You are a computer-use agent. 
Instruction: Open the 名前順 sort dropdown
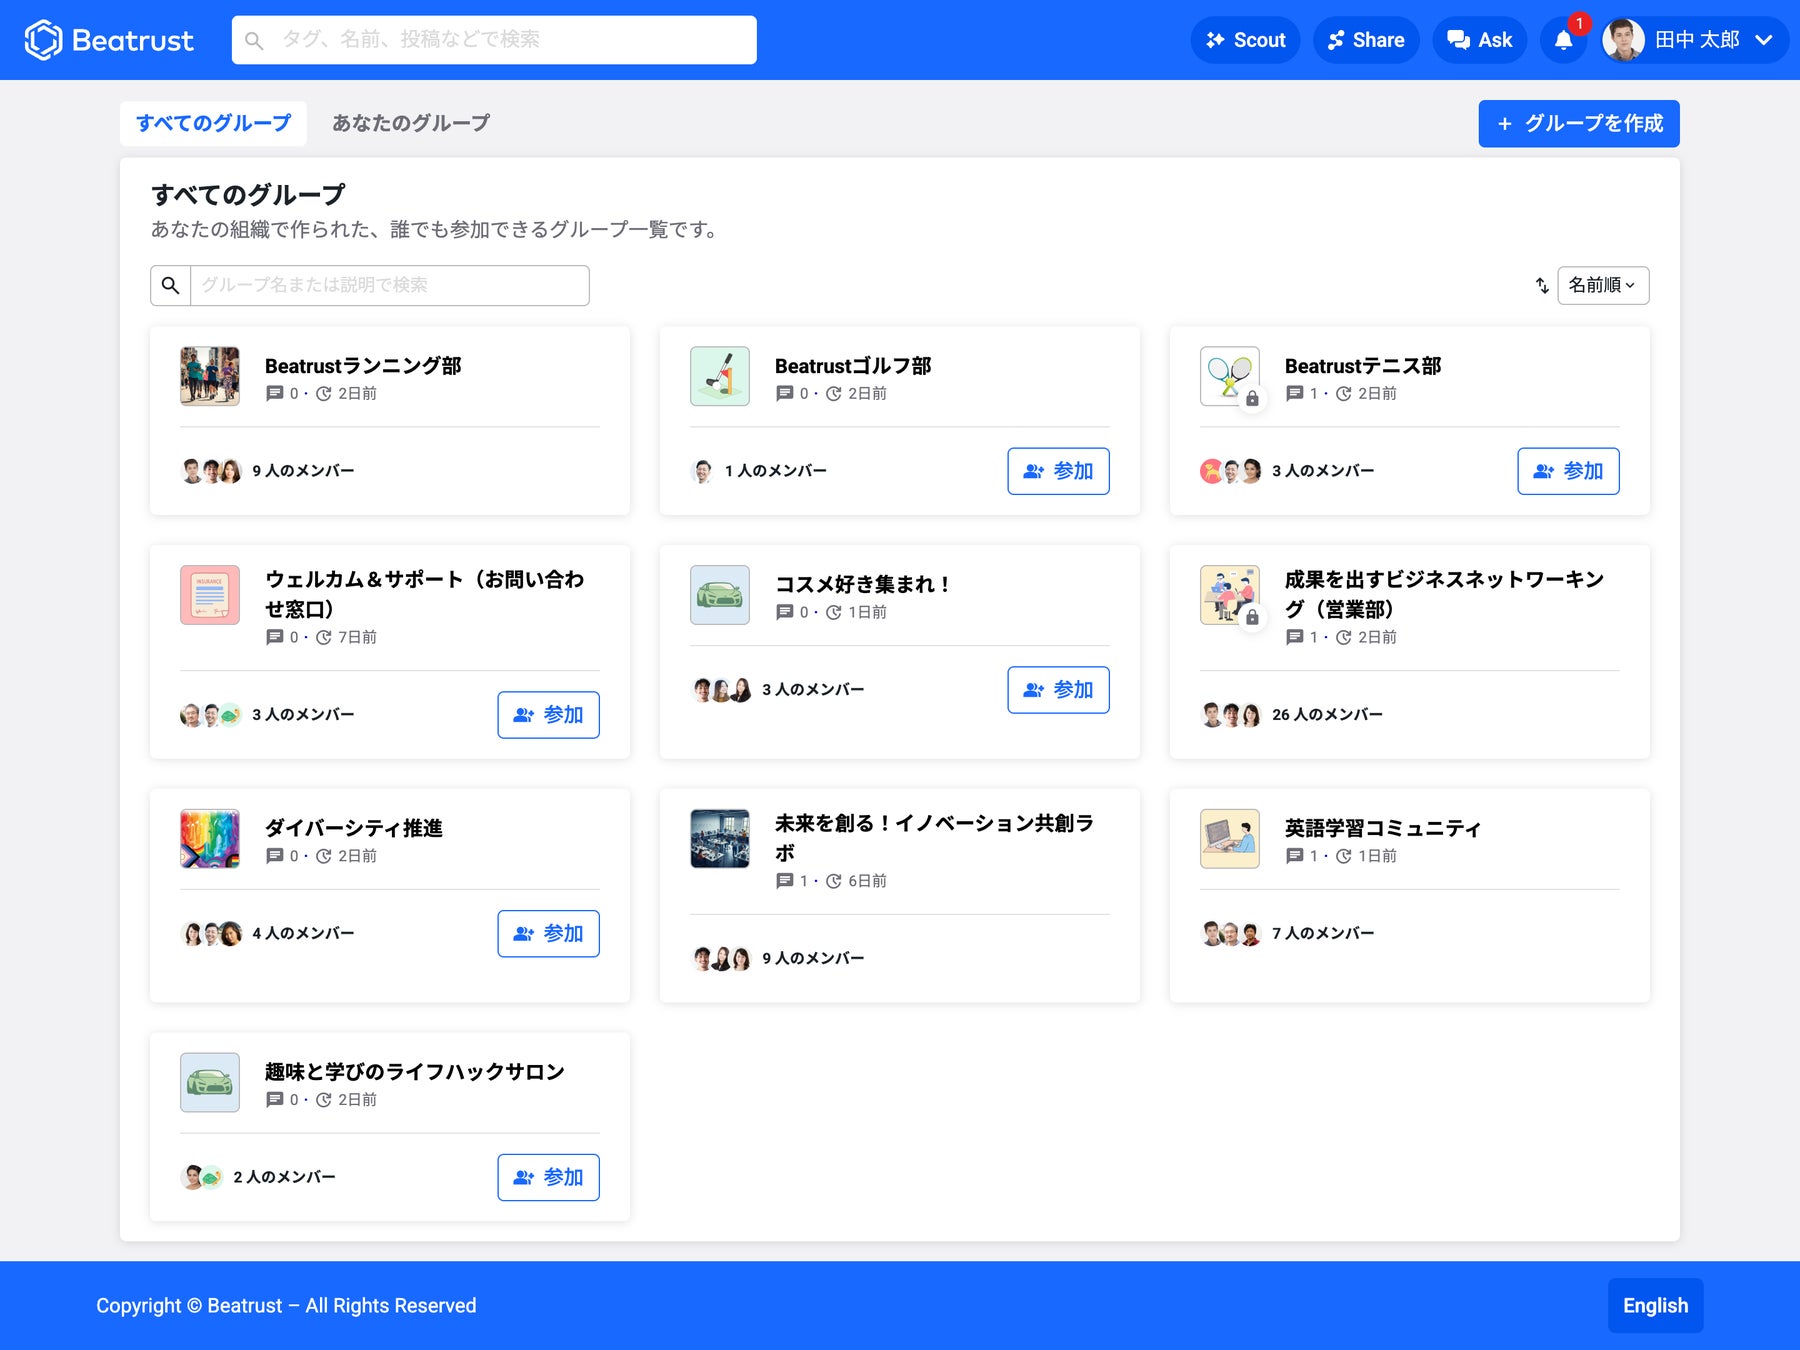pos(1603,286)
